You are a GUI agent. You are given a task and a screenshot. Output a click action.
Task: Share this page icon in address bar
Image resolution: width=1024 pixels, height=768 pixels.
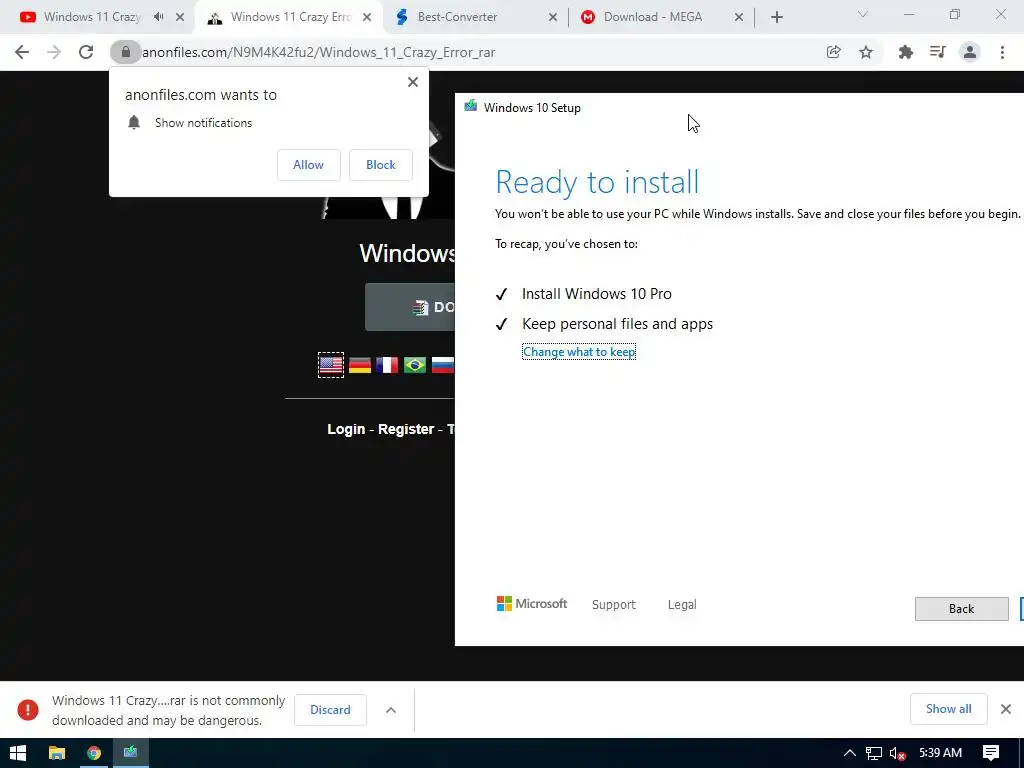833,52
